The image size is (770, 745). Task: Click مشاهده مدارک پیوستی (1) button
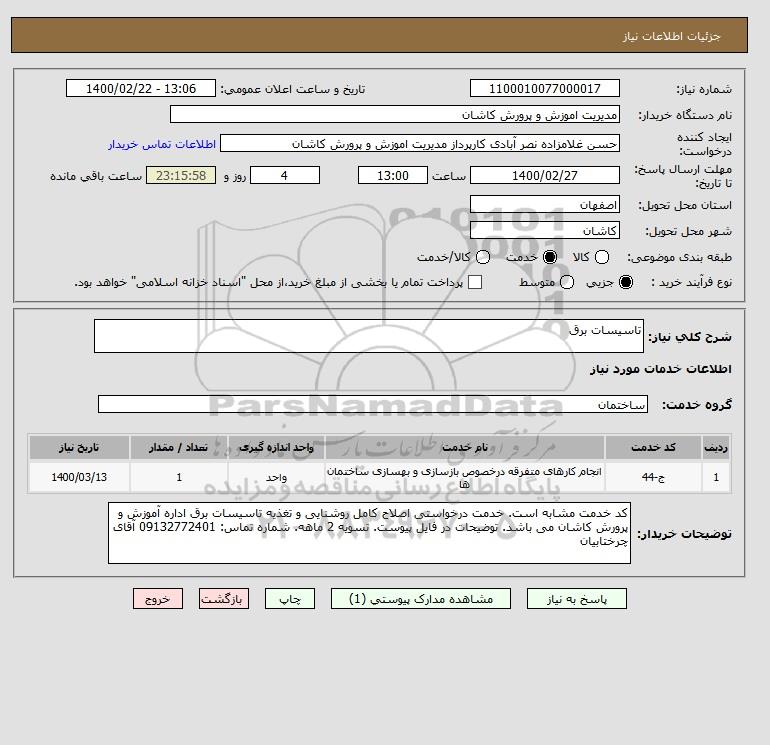[x=421, y=599]
